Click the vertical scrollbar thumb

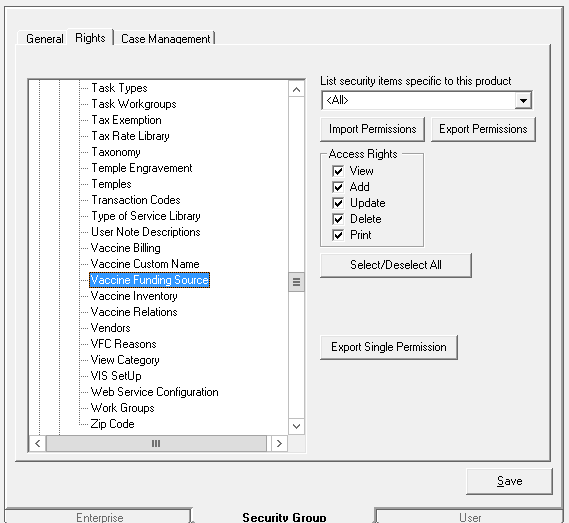296,282
